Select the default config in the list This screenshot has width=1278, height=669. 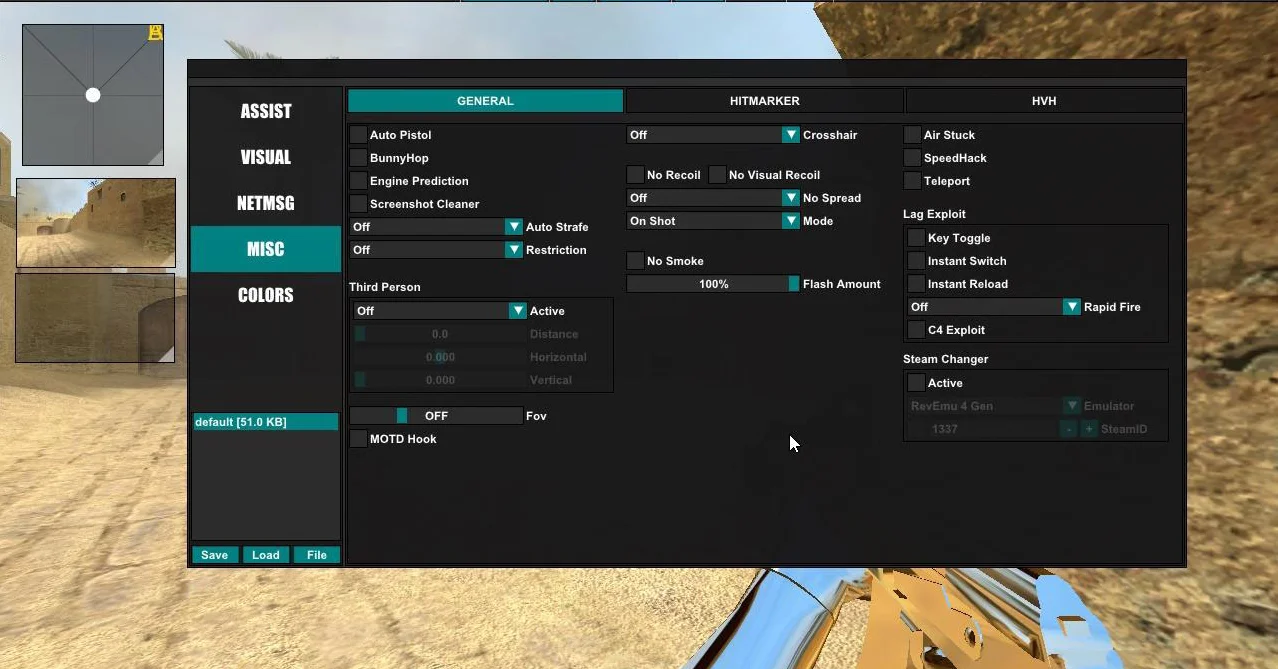tap(265, 422)
